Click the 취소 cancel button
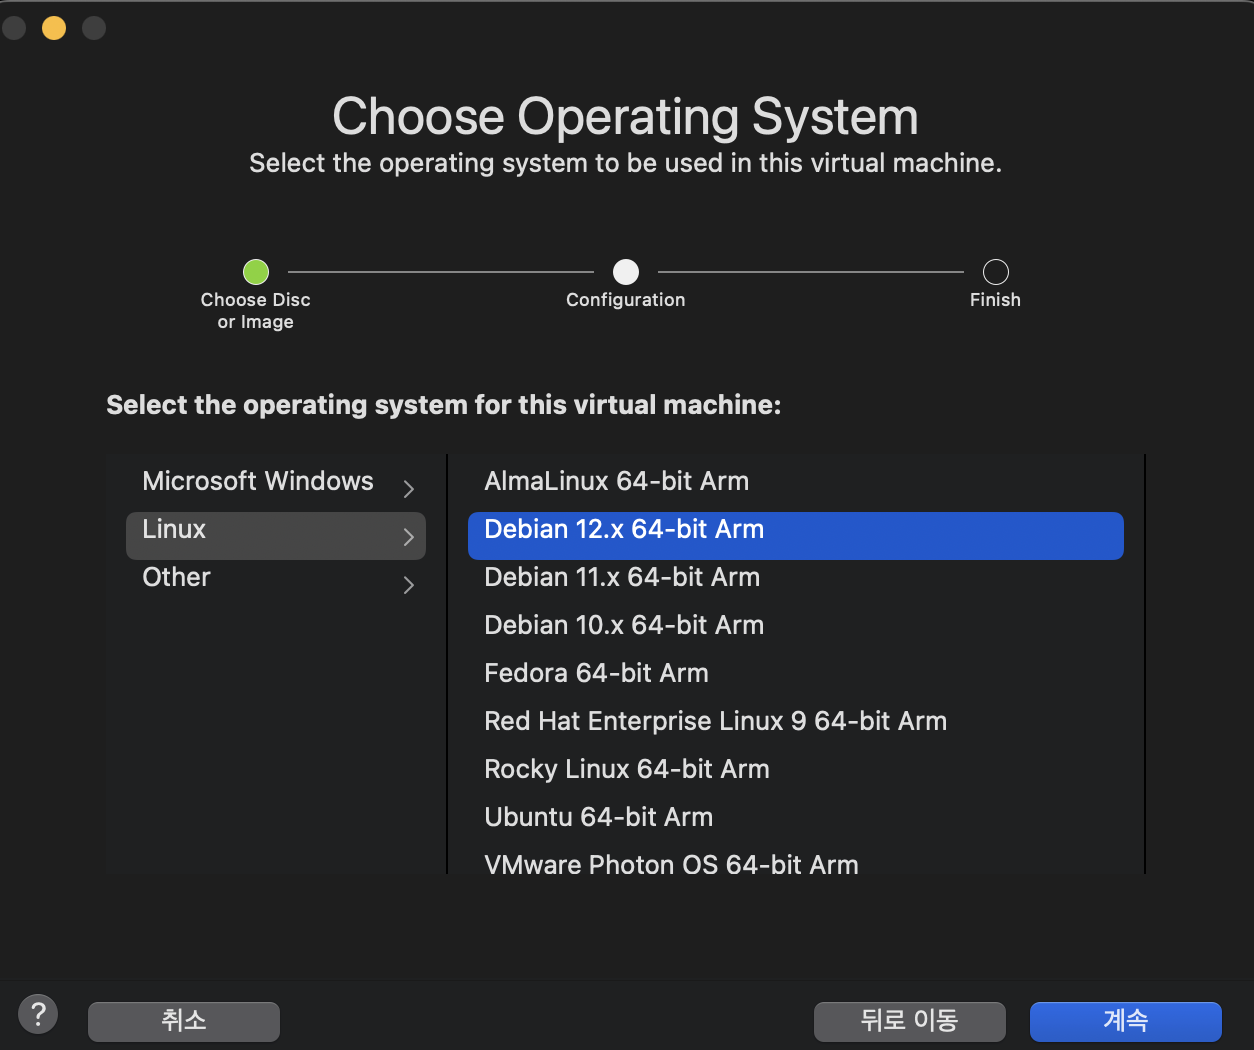This screenshot has width=1254, height=1050. (184, 1021)
